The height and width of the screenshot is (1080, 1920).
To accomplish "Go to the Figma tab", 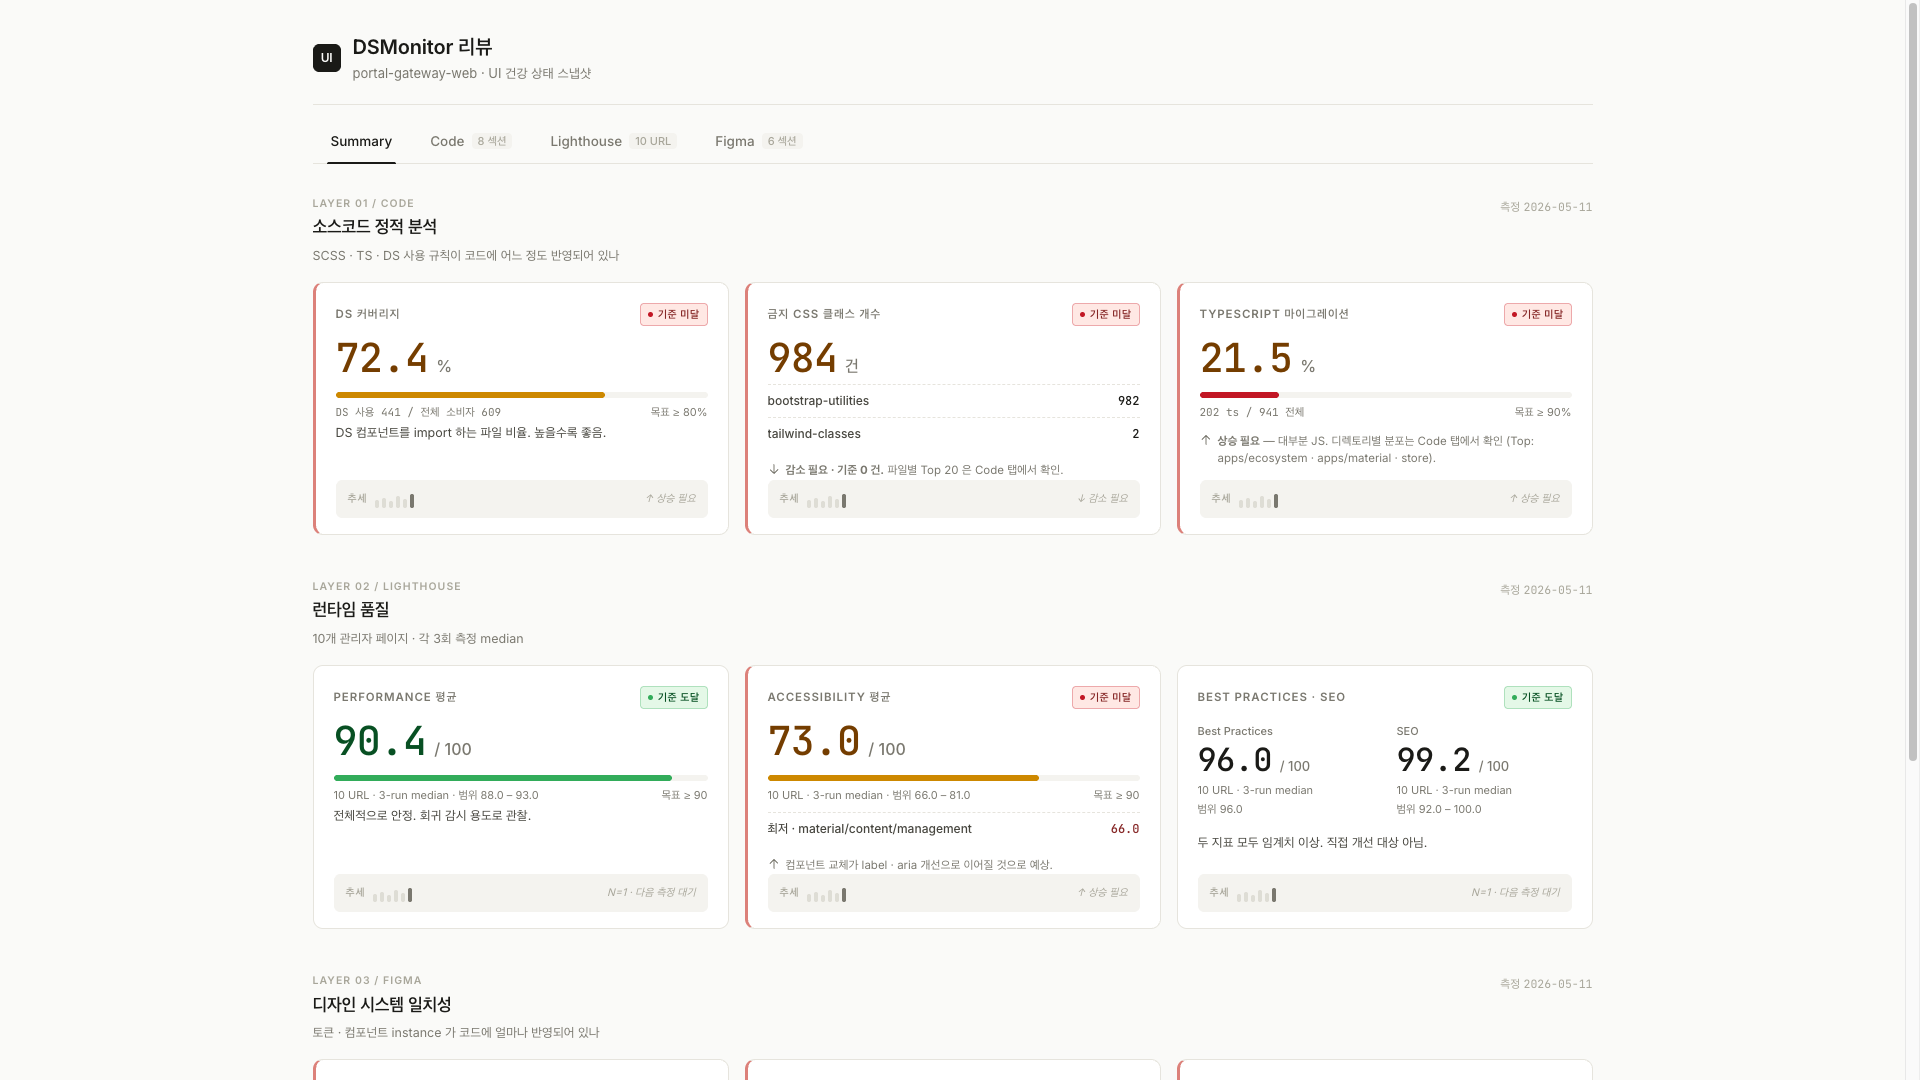I will [x=758, y=141].
